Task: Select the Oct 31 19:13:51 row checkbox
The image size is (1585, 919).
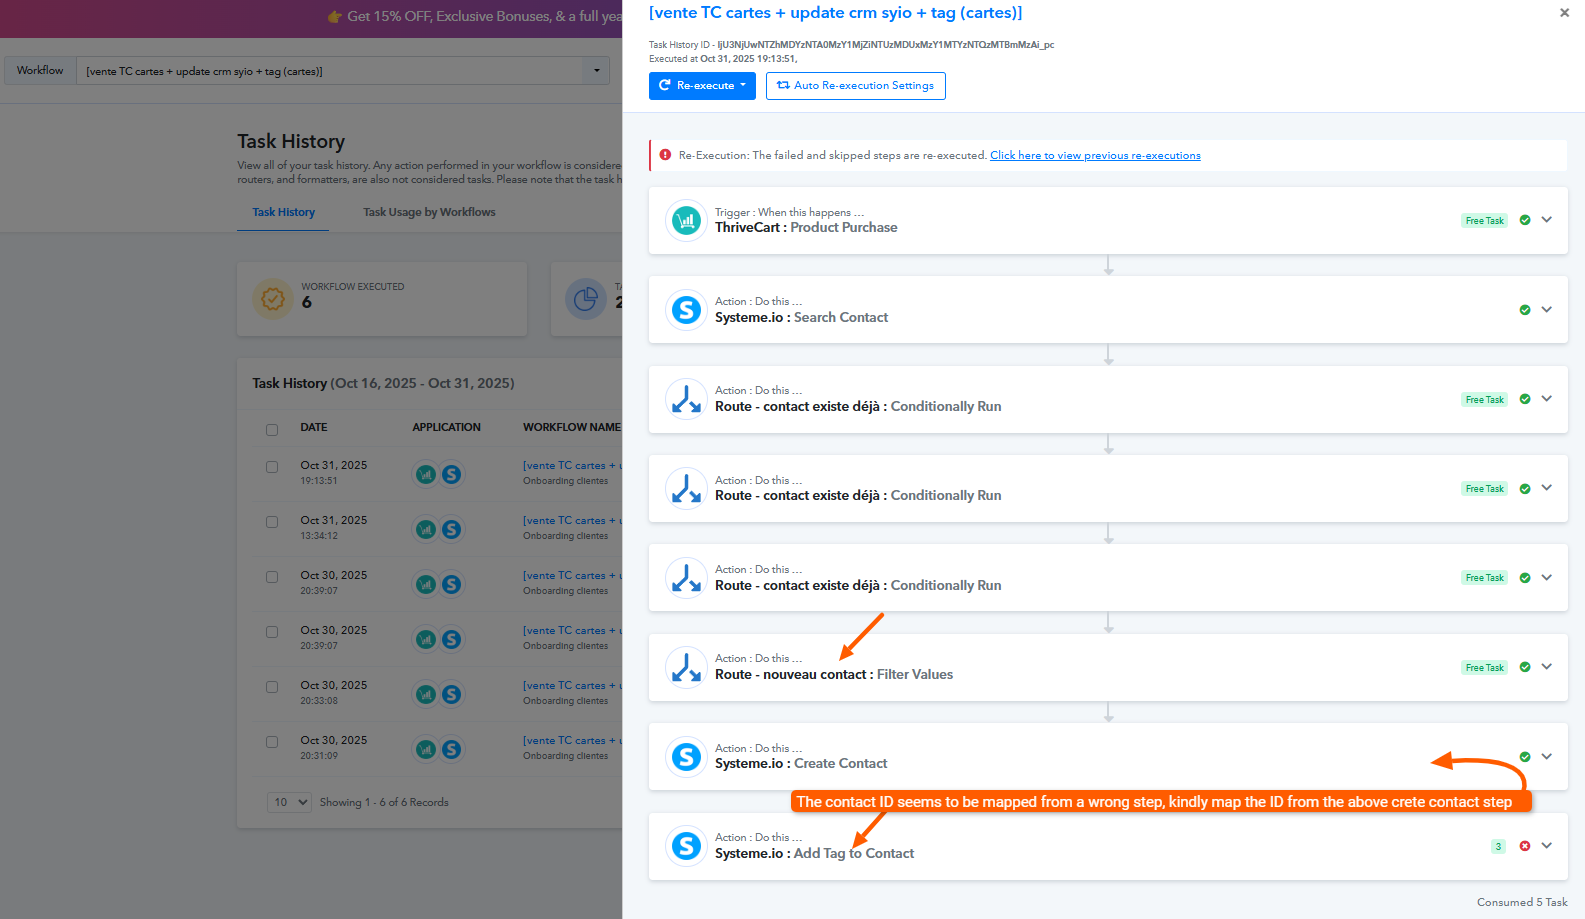Action: [272, 467]
